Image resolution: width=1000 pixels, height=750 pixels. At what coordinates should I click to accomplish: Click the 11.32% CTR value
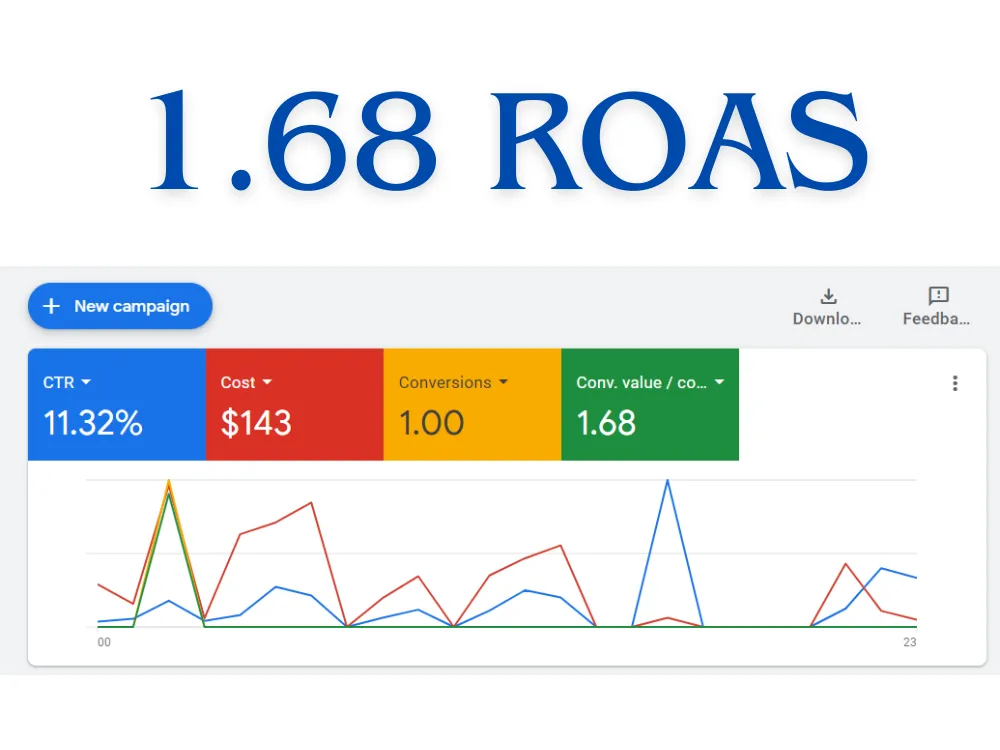coord(92,423)
